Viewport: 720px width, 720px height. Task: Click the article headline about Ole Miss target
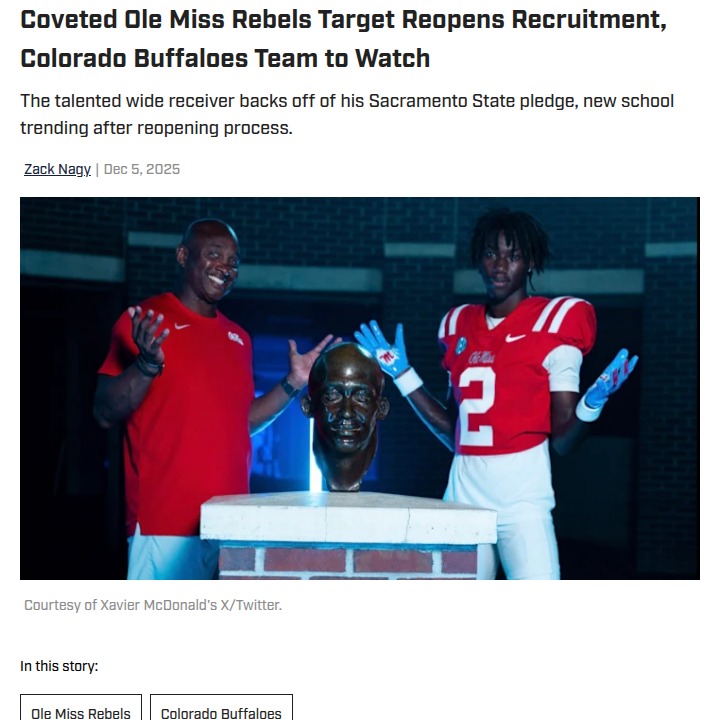click(343, 39)
